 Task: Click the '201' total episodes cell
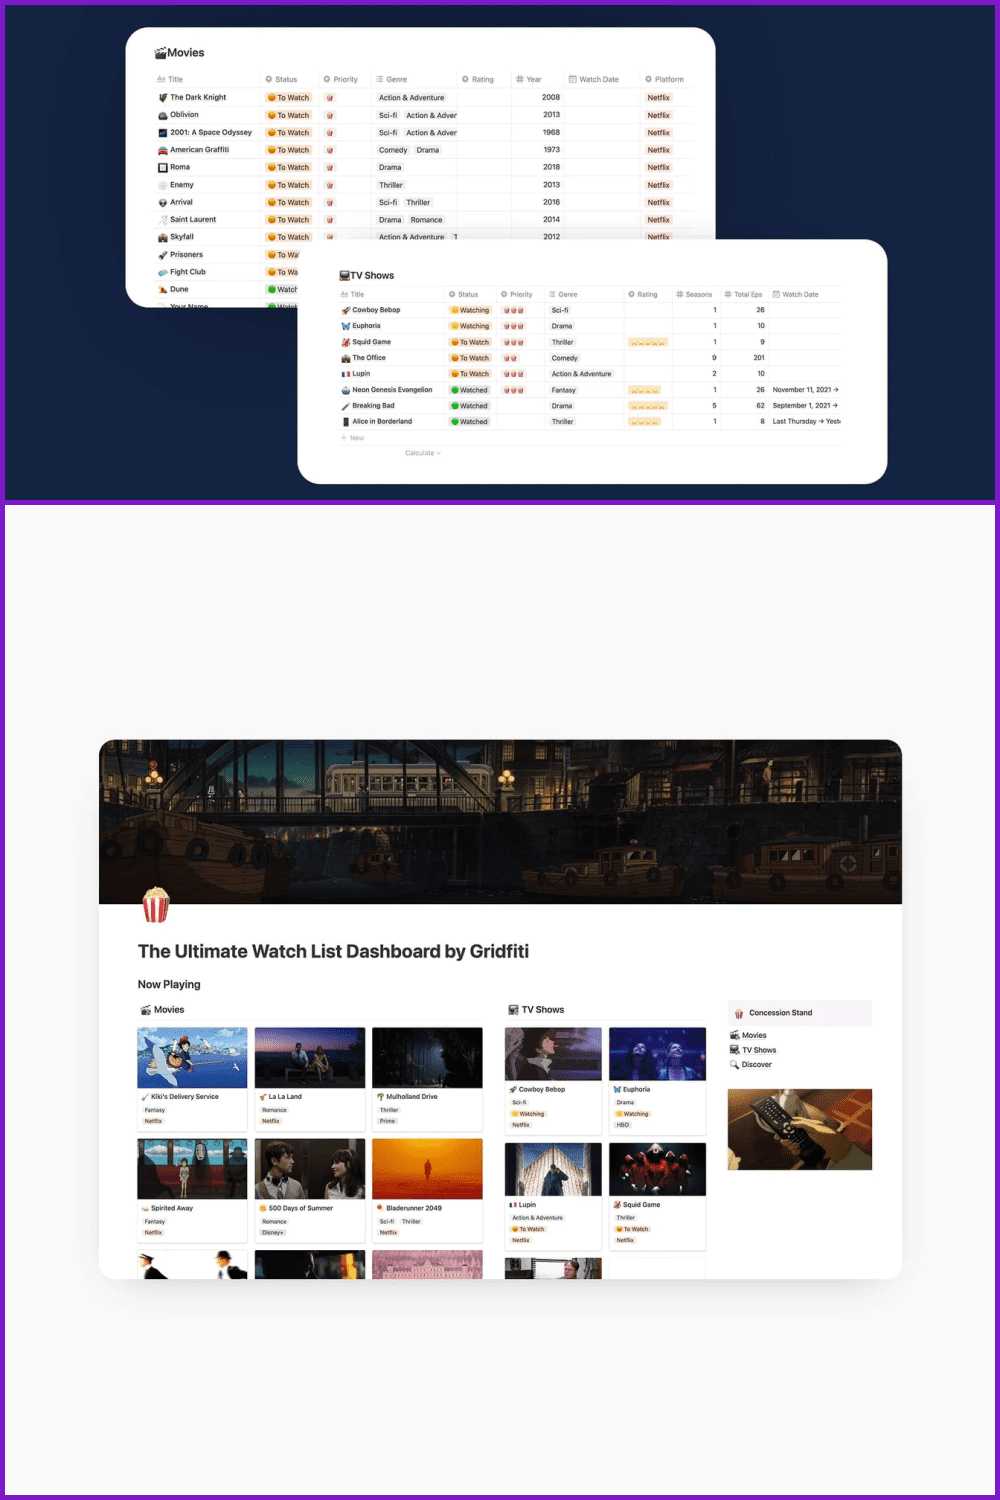[759, 358]
